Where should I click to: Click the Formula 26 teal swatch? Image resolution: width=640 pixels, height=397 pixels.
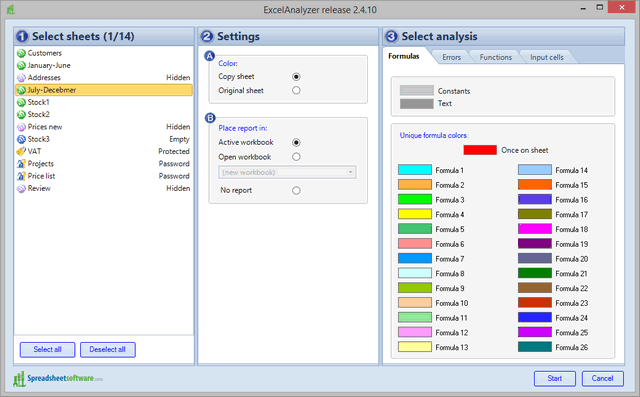click(x=535, y=347)
